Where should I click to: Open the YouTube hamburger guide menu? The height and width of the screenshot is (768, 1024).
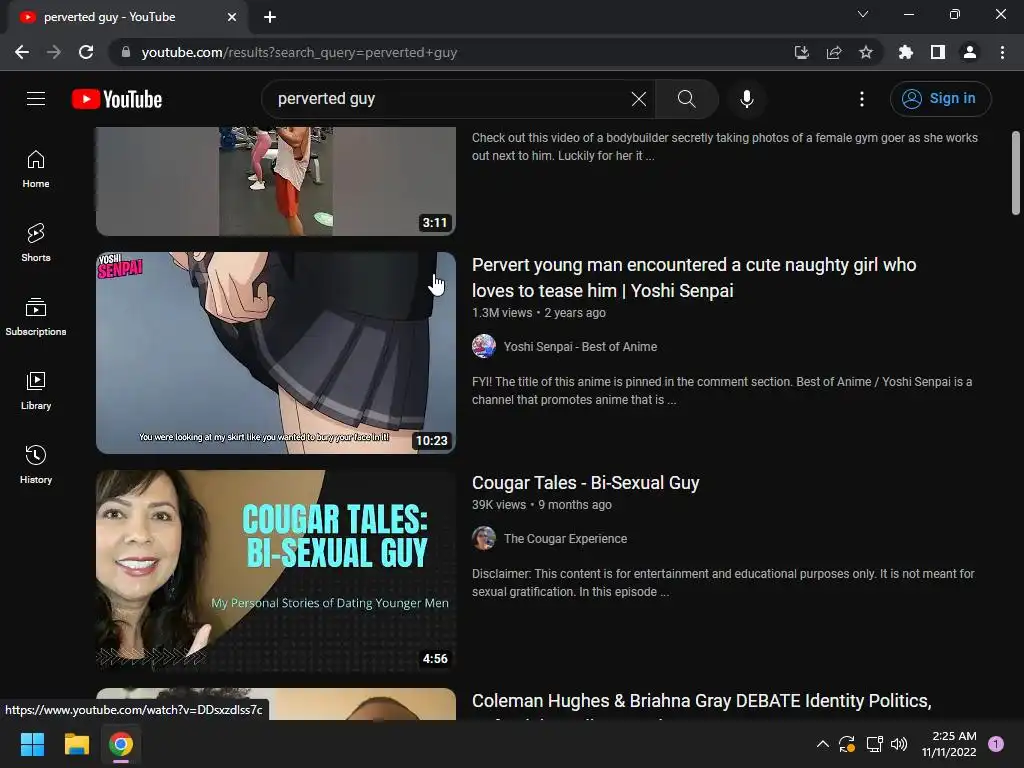[36, 99]
